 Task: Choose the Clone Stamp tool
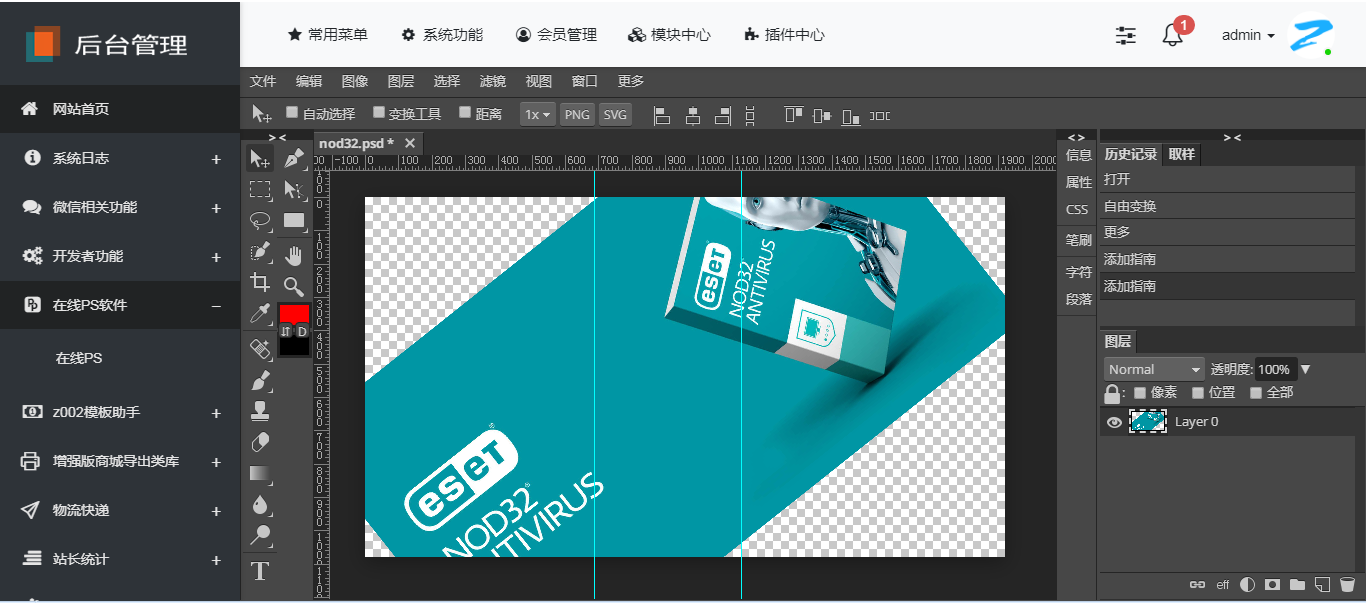pos(260,410)
